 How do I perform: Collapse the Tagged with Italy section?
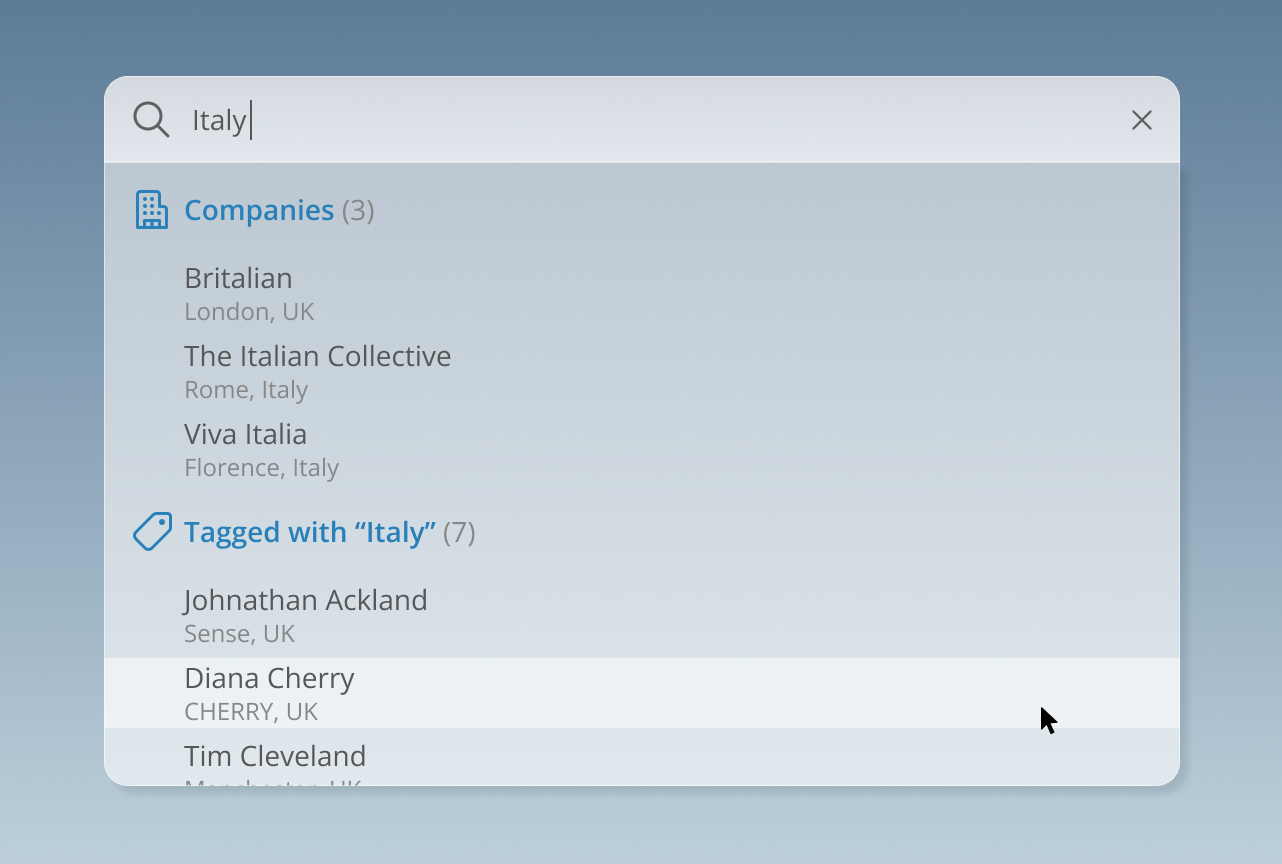(309, 532)
